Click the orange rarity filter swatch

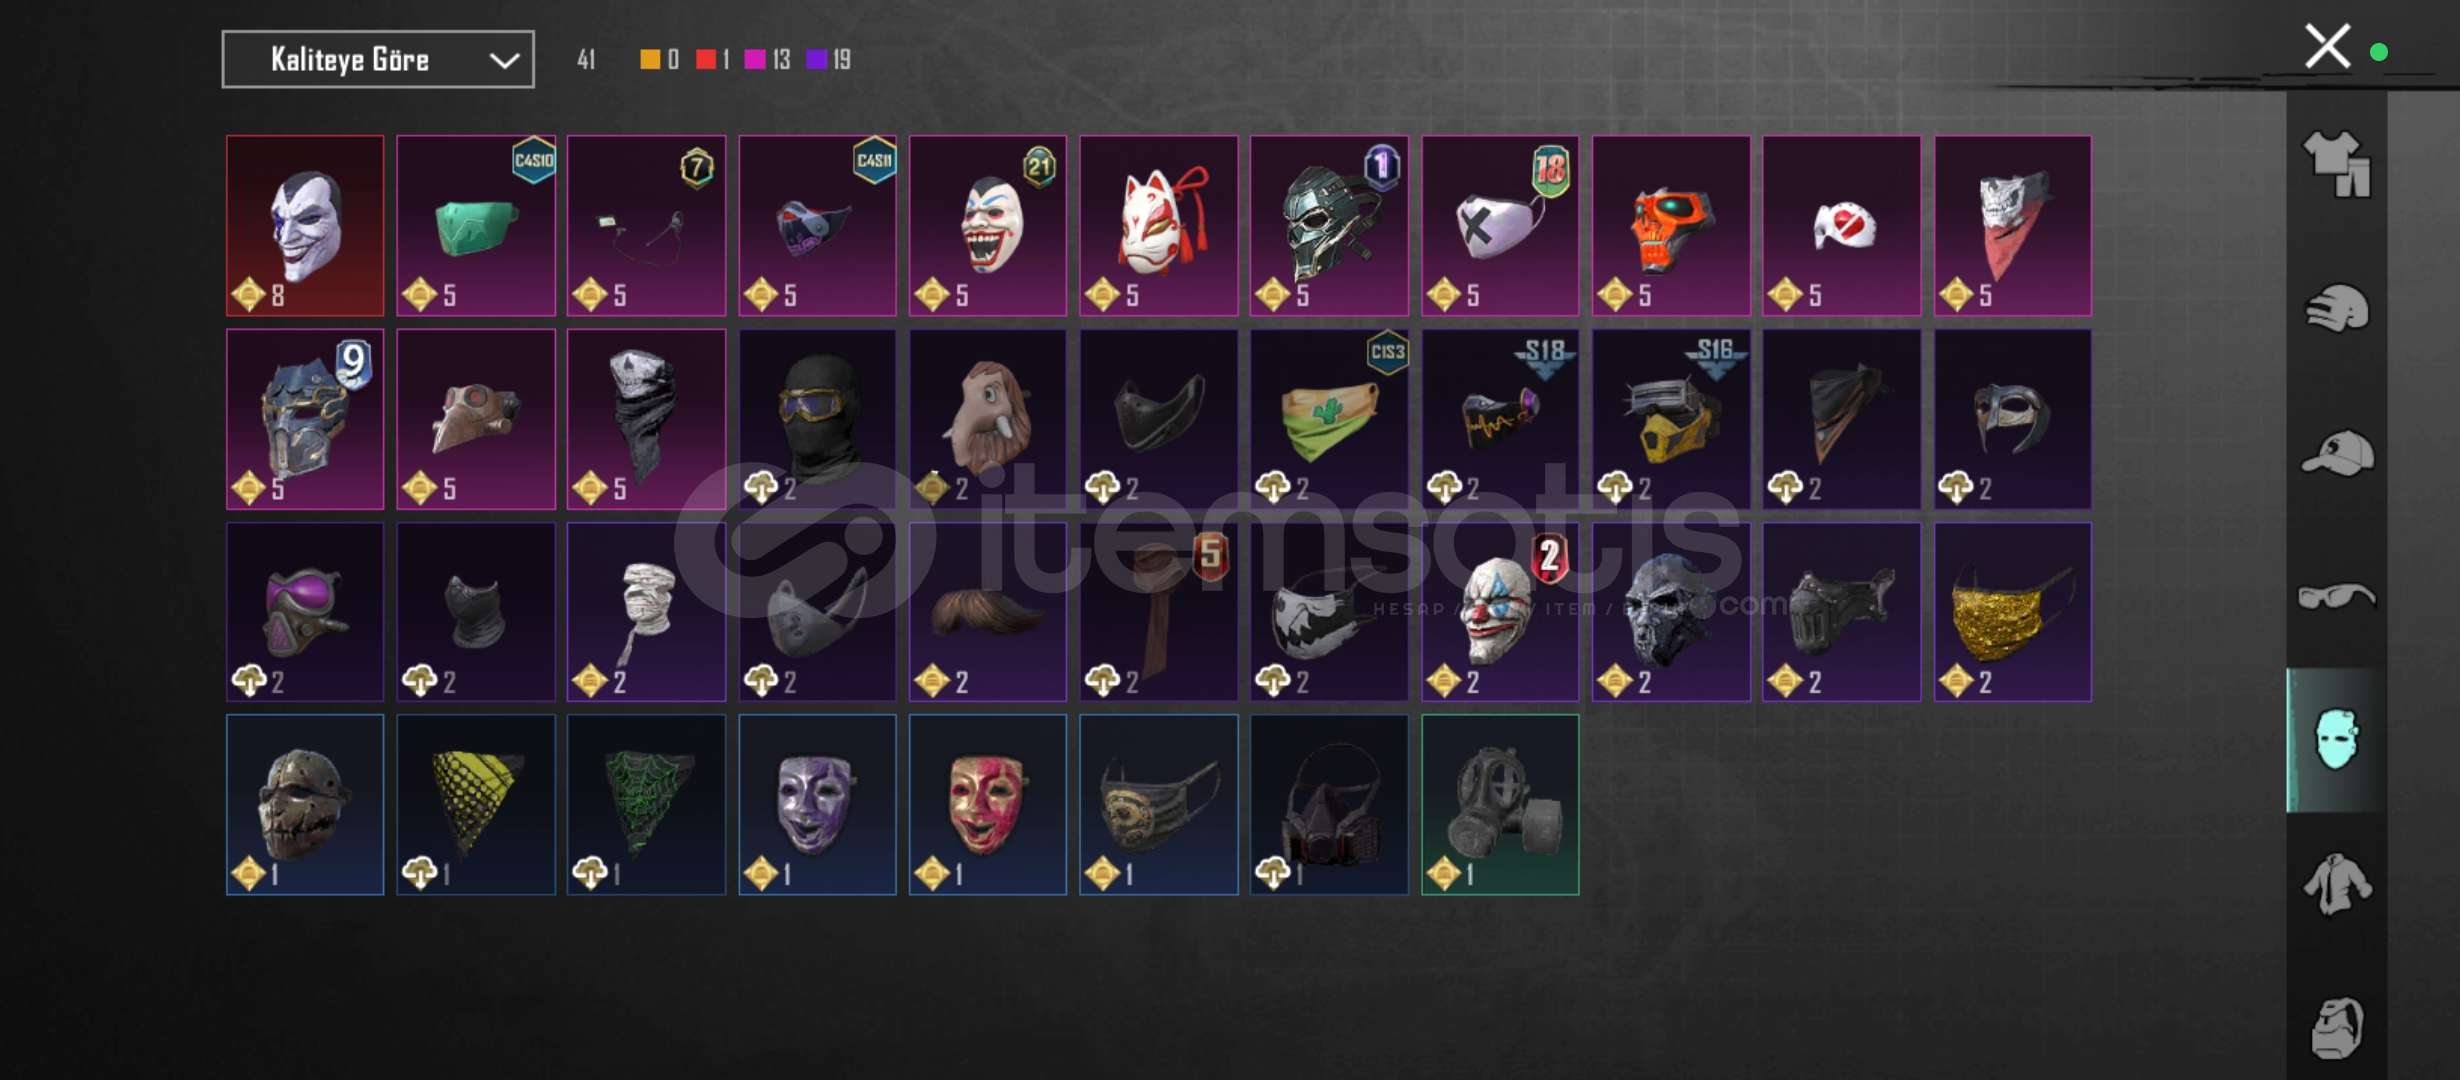(x=650, y=60)
